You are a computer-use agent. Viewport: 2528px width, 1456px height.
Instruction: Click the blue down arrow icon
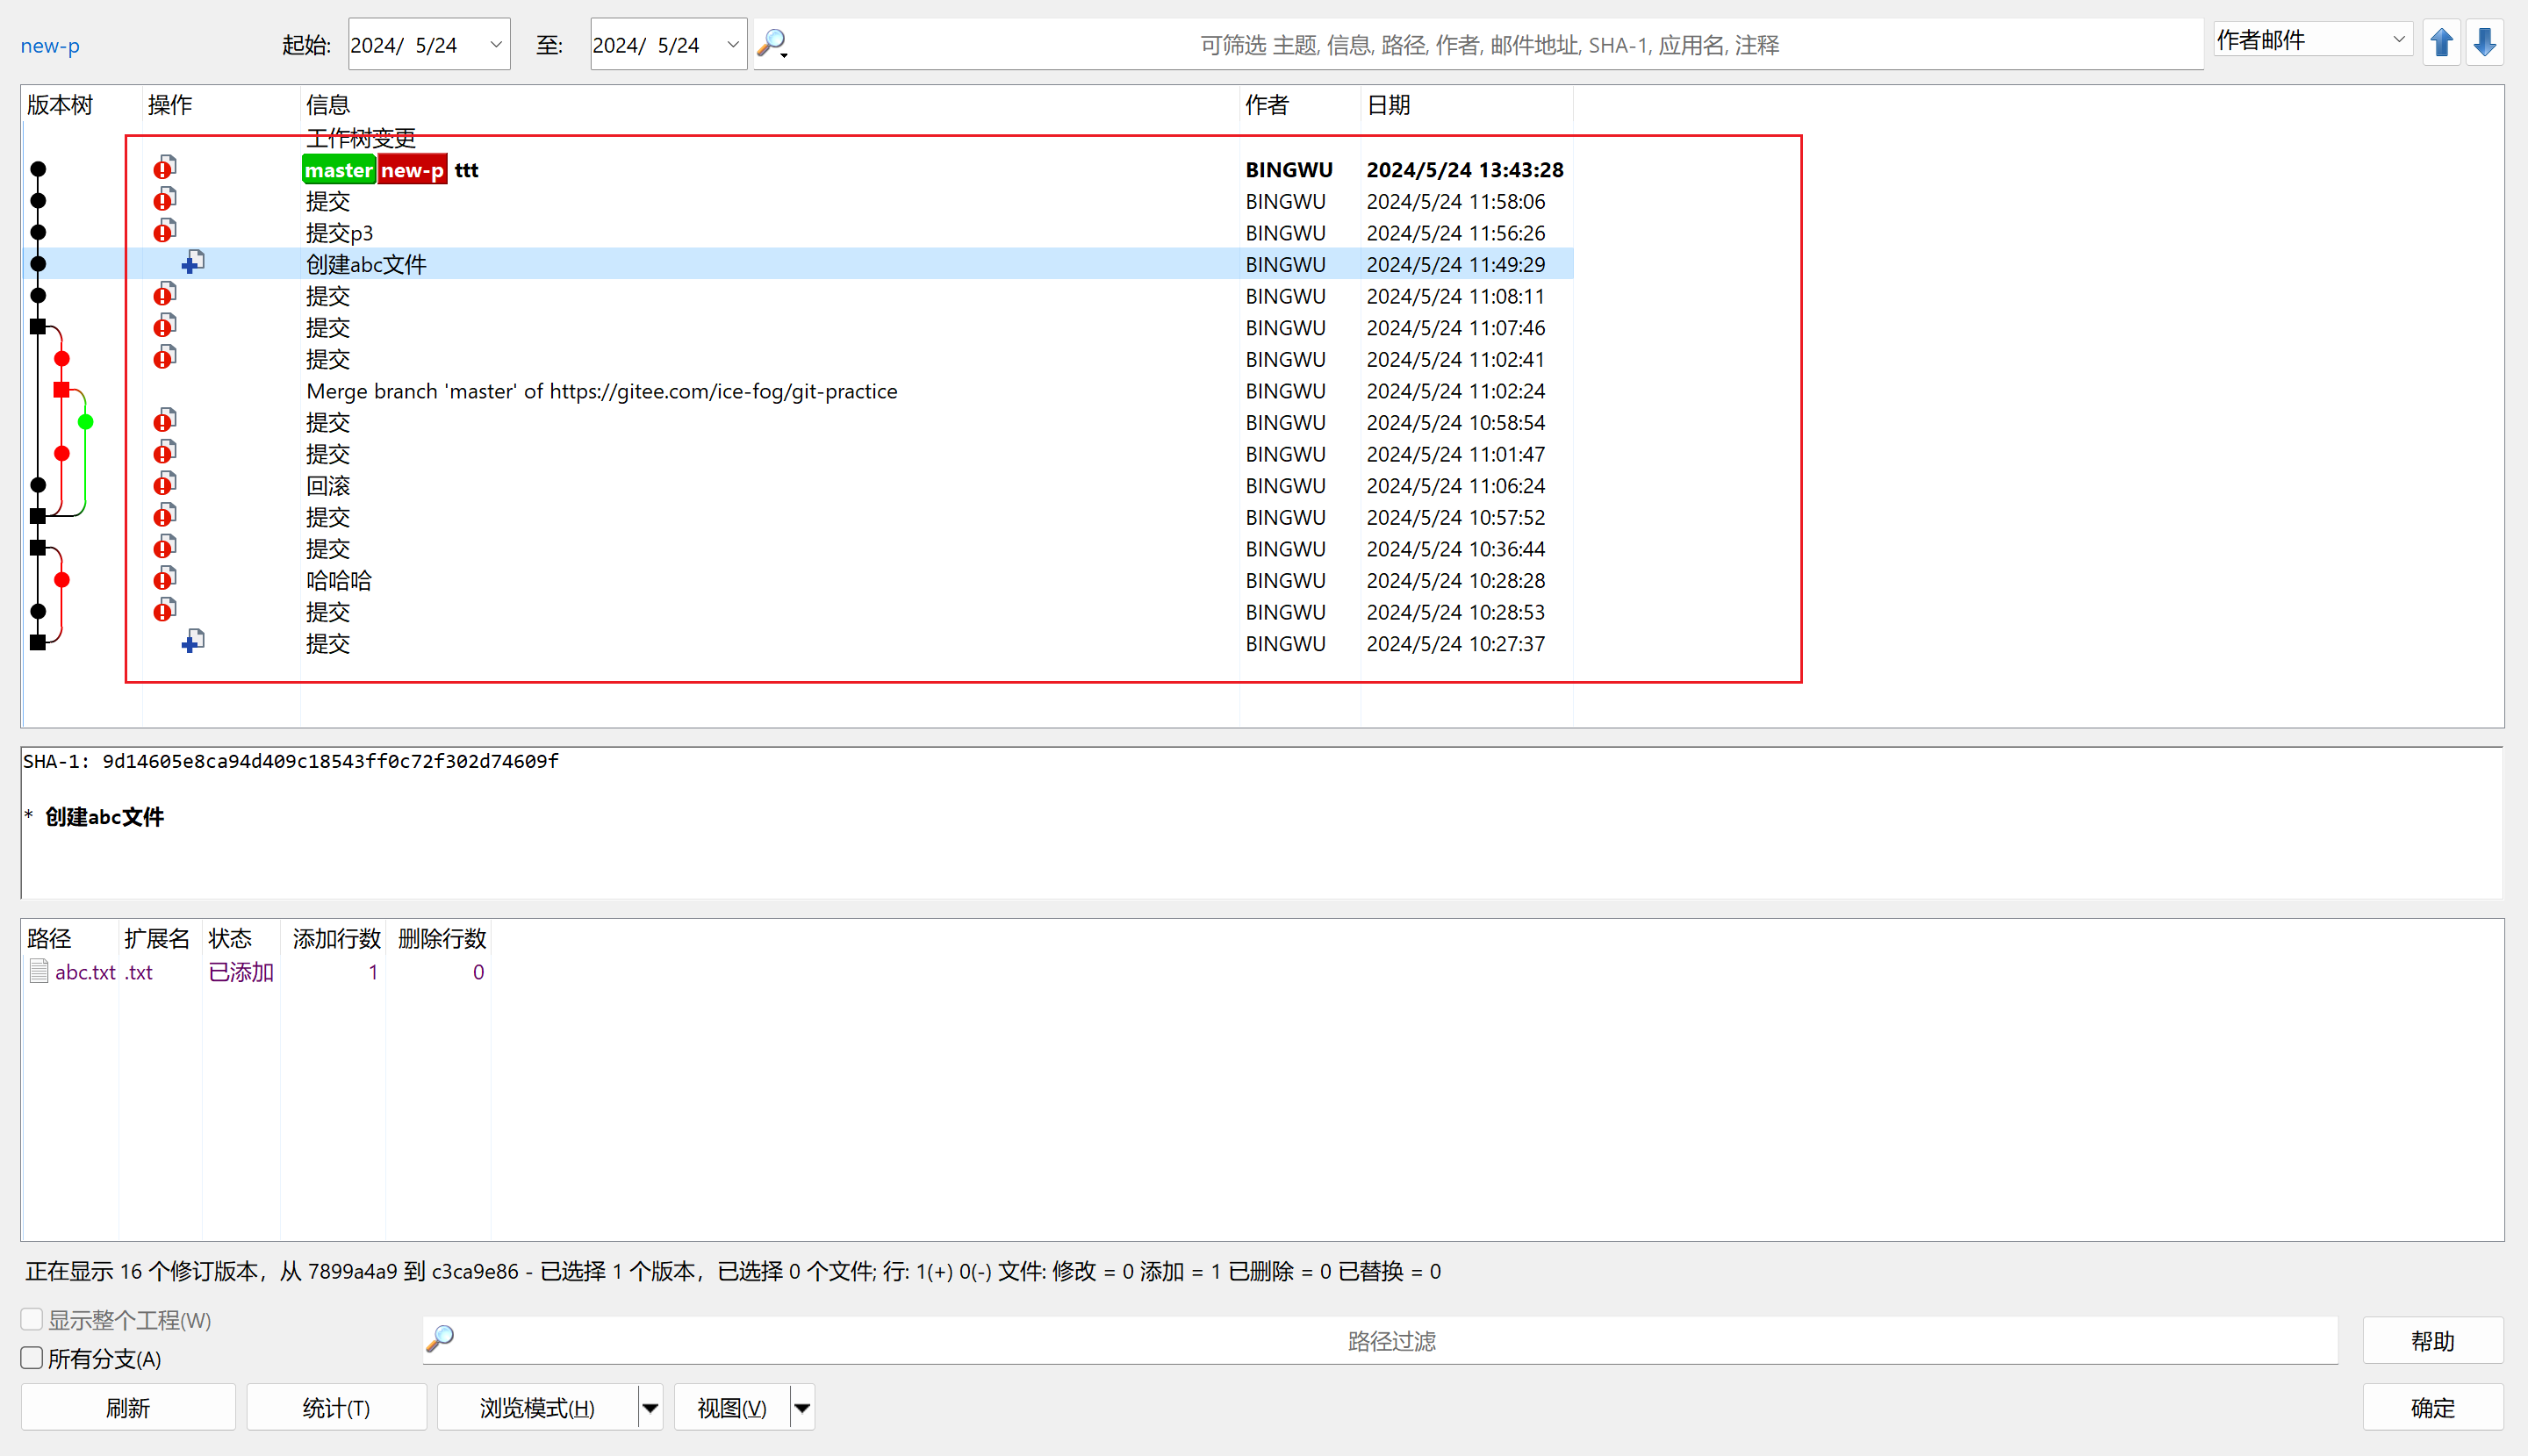(2485, 43)
